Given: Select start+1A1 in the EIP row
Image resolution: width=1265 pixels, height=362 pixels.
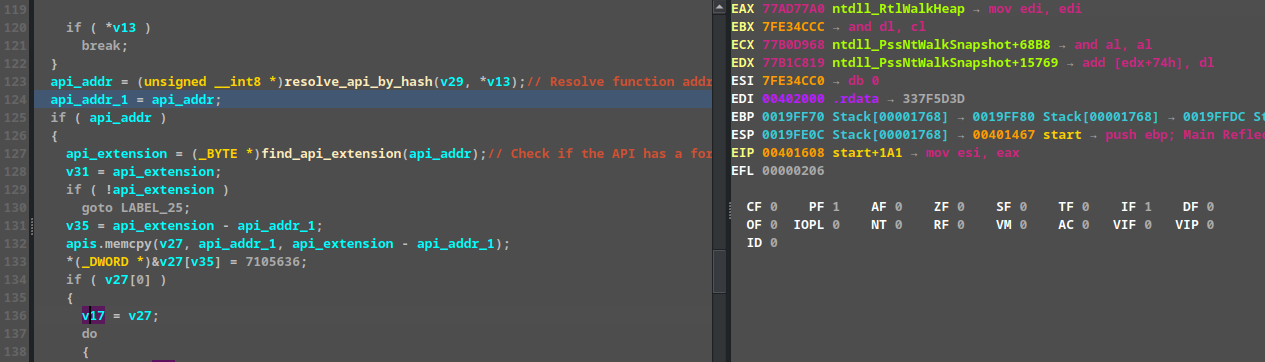Looking at the screenshot, I should (867, 152).
